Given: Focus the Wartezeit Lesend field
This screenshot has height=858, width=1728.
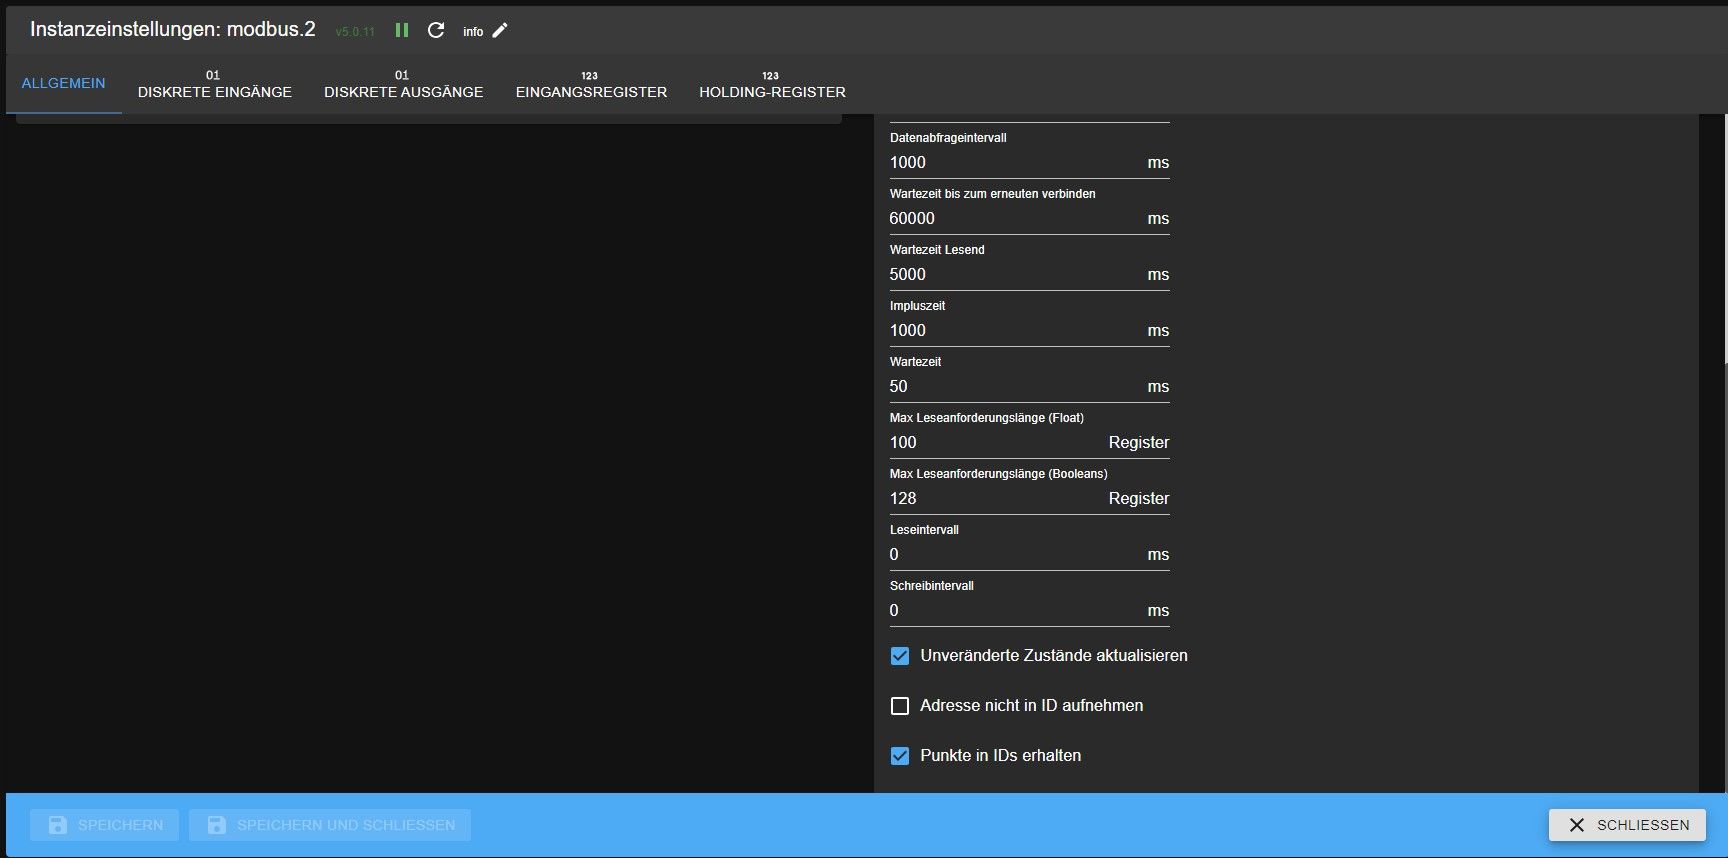Looking at the screenshot, I should [1010, 274].
